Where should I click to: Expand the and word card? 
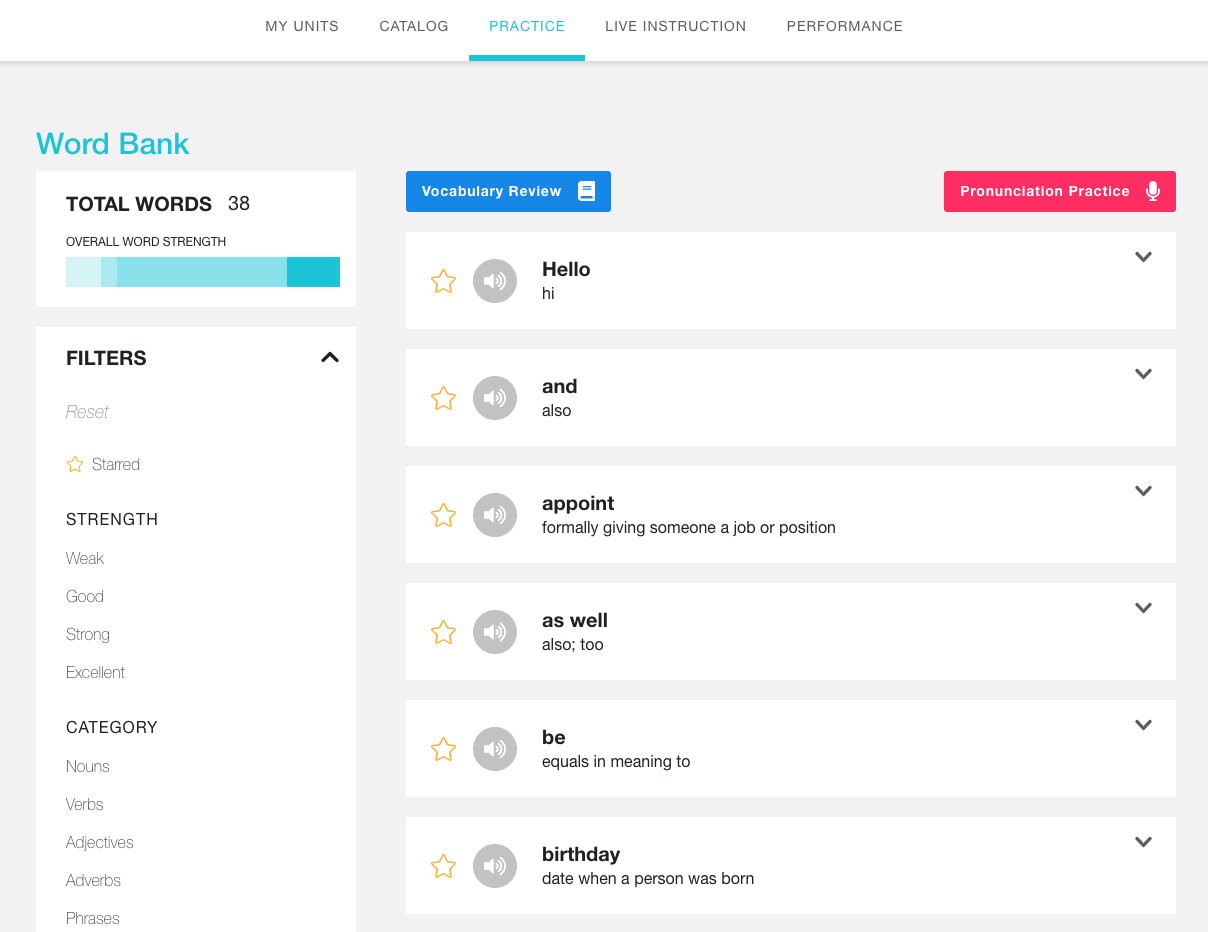tap(1144, 374)
